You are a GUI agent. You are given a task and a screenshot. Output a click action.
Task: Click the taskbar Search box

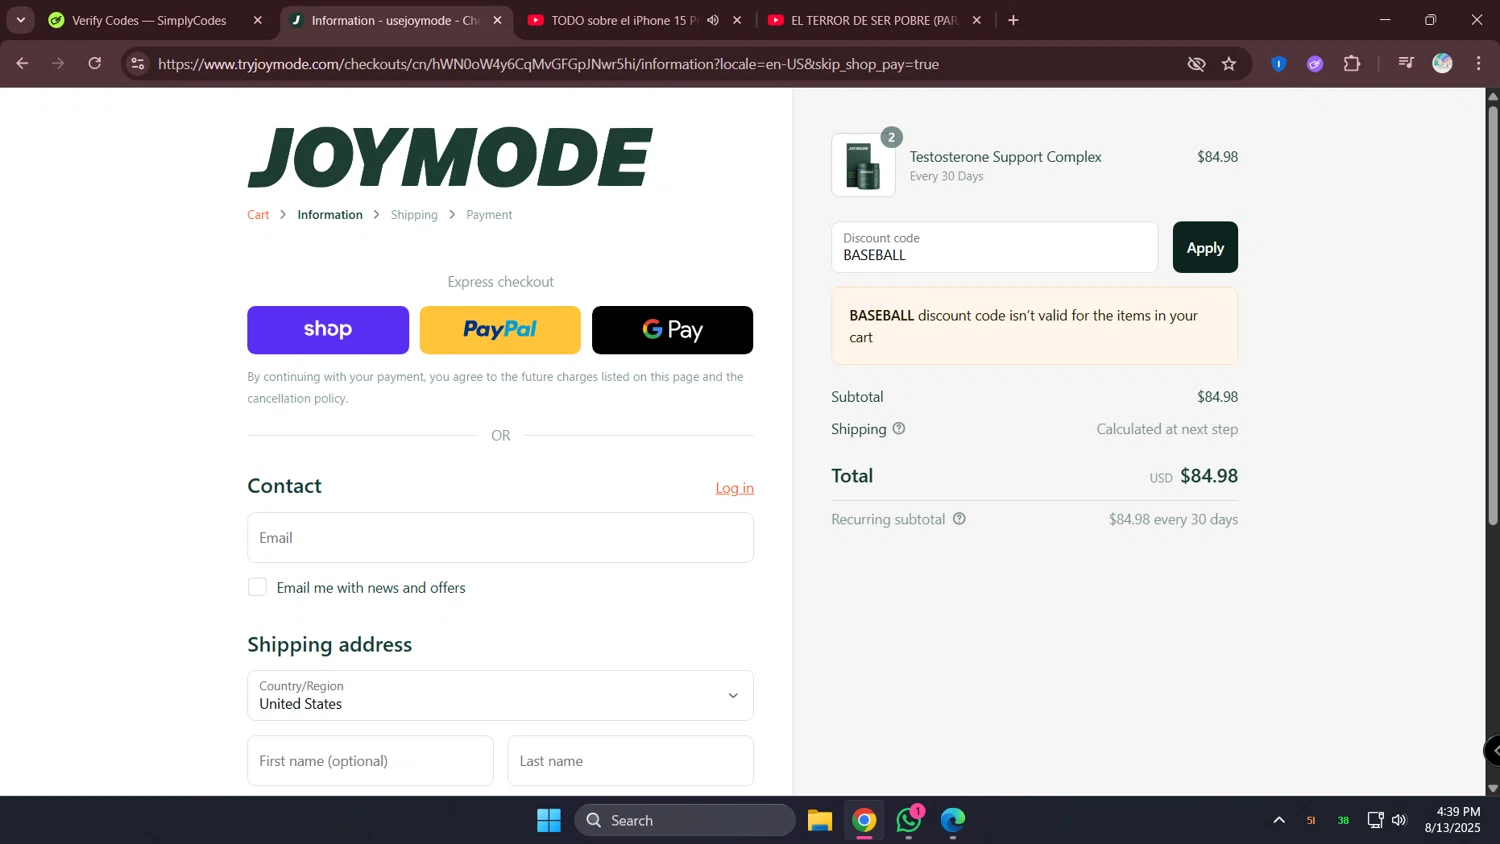(x=685, y=820)
